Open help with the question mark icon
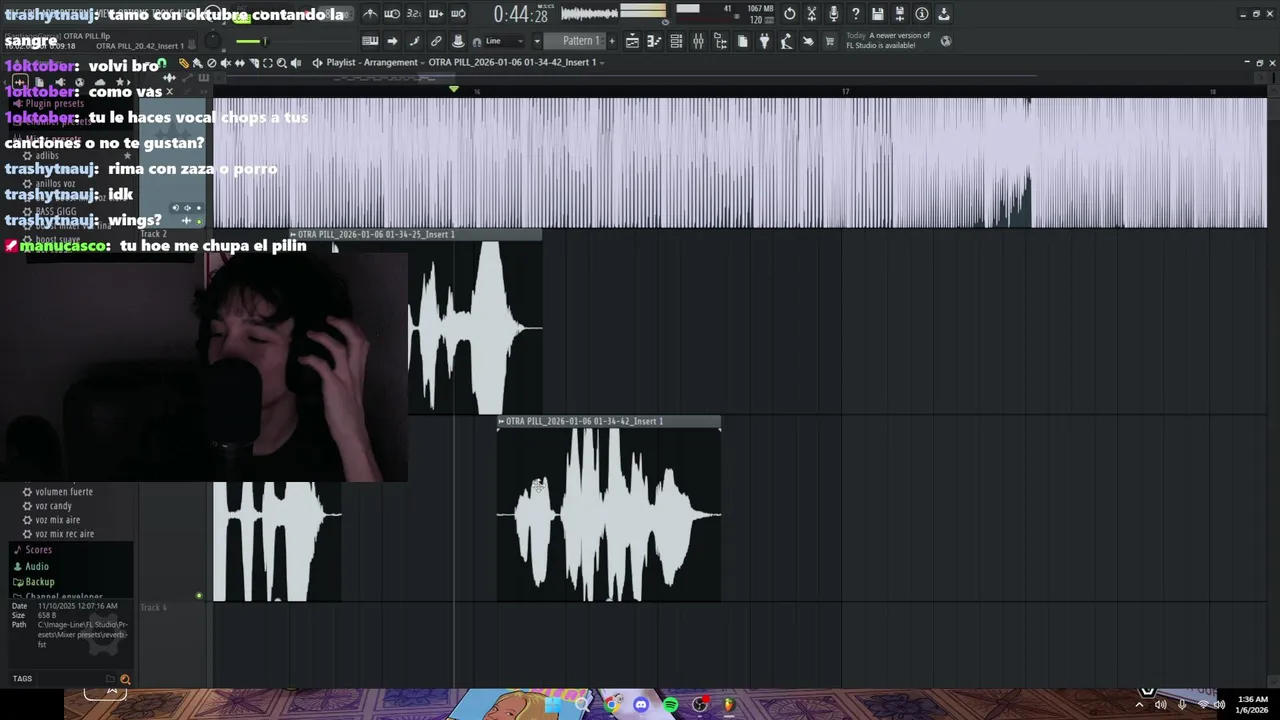 [856, 14]
